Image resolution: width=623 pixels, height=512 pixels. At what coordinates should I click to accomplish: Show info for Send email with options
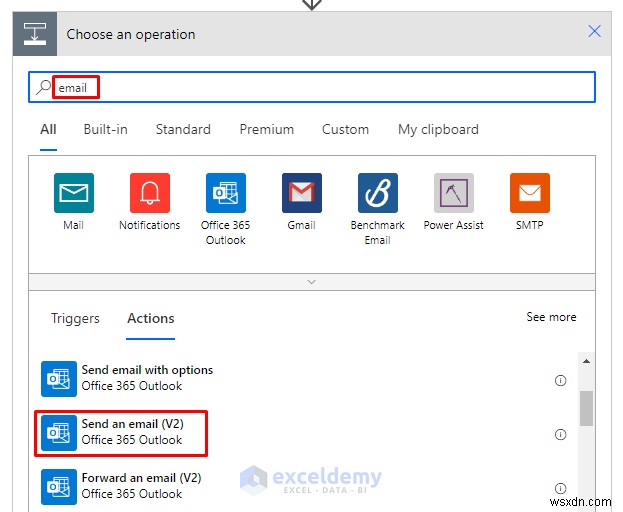pos(560,381)
